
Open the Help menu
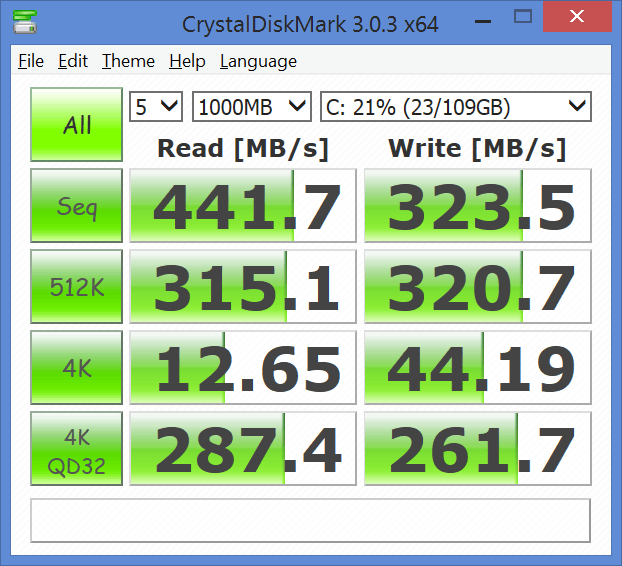(187, 61)
